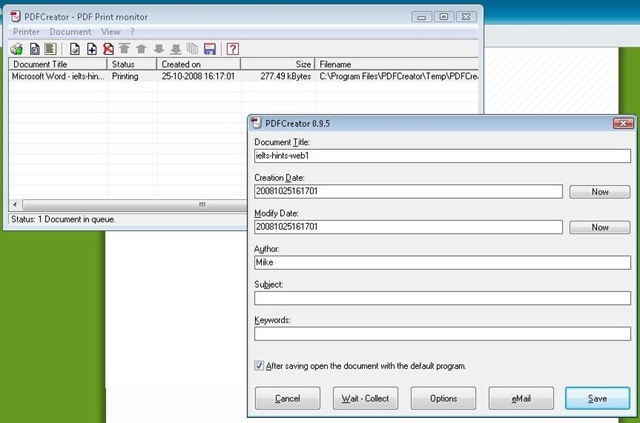Click the Cancel button

point(288,399)
